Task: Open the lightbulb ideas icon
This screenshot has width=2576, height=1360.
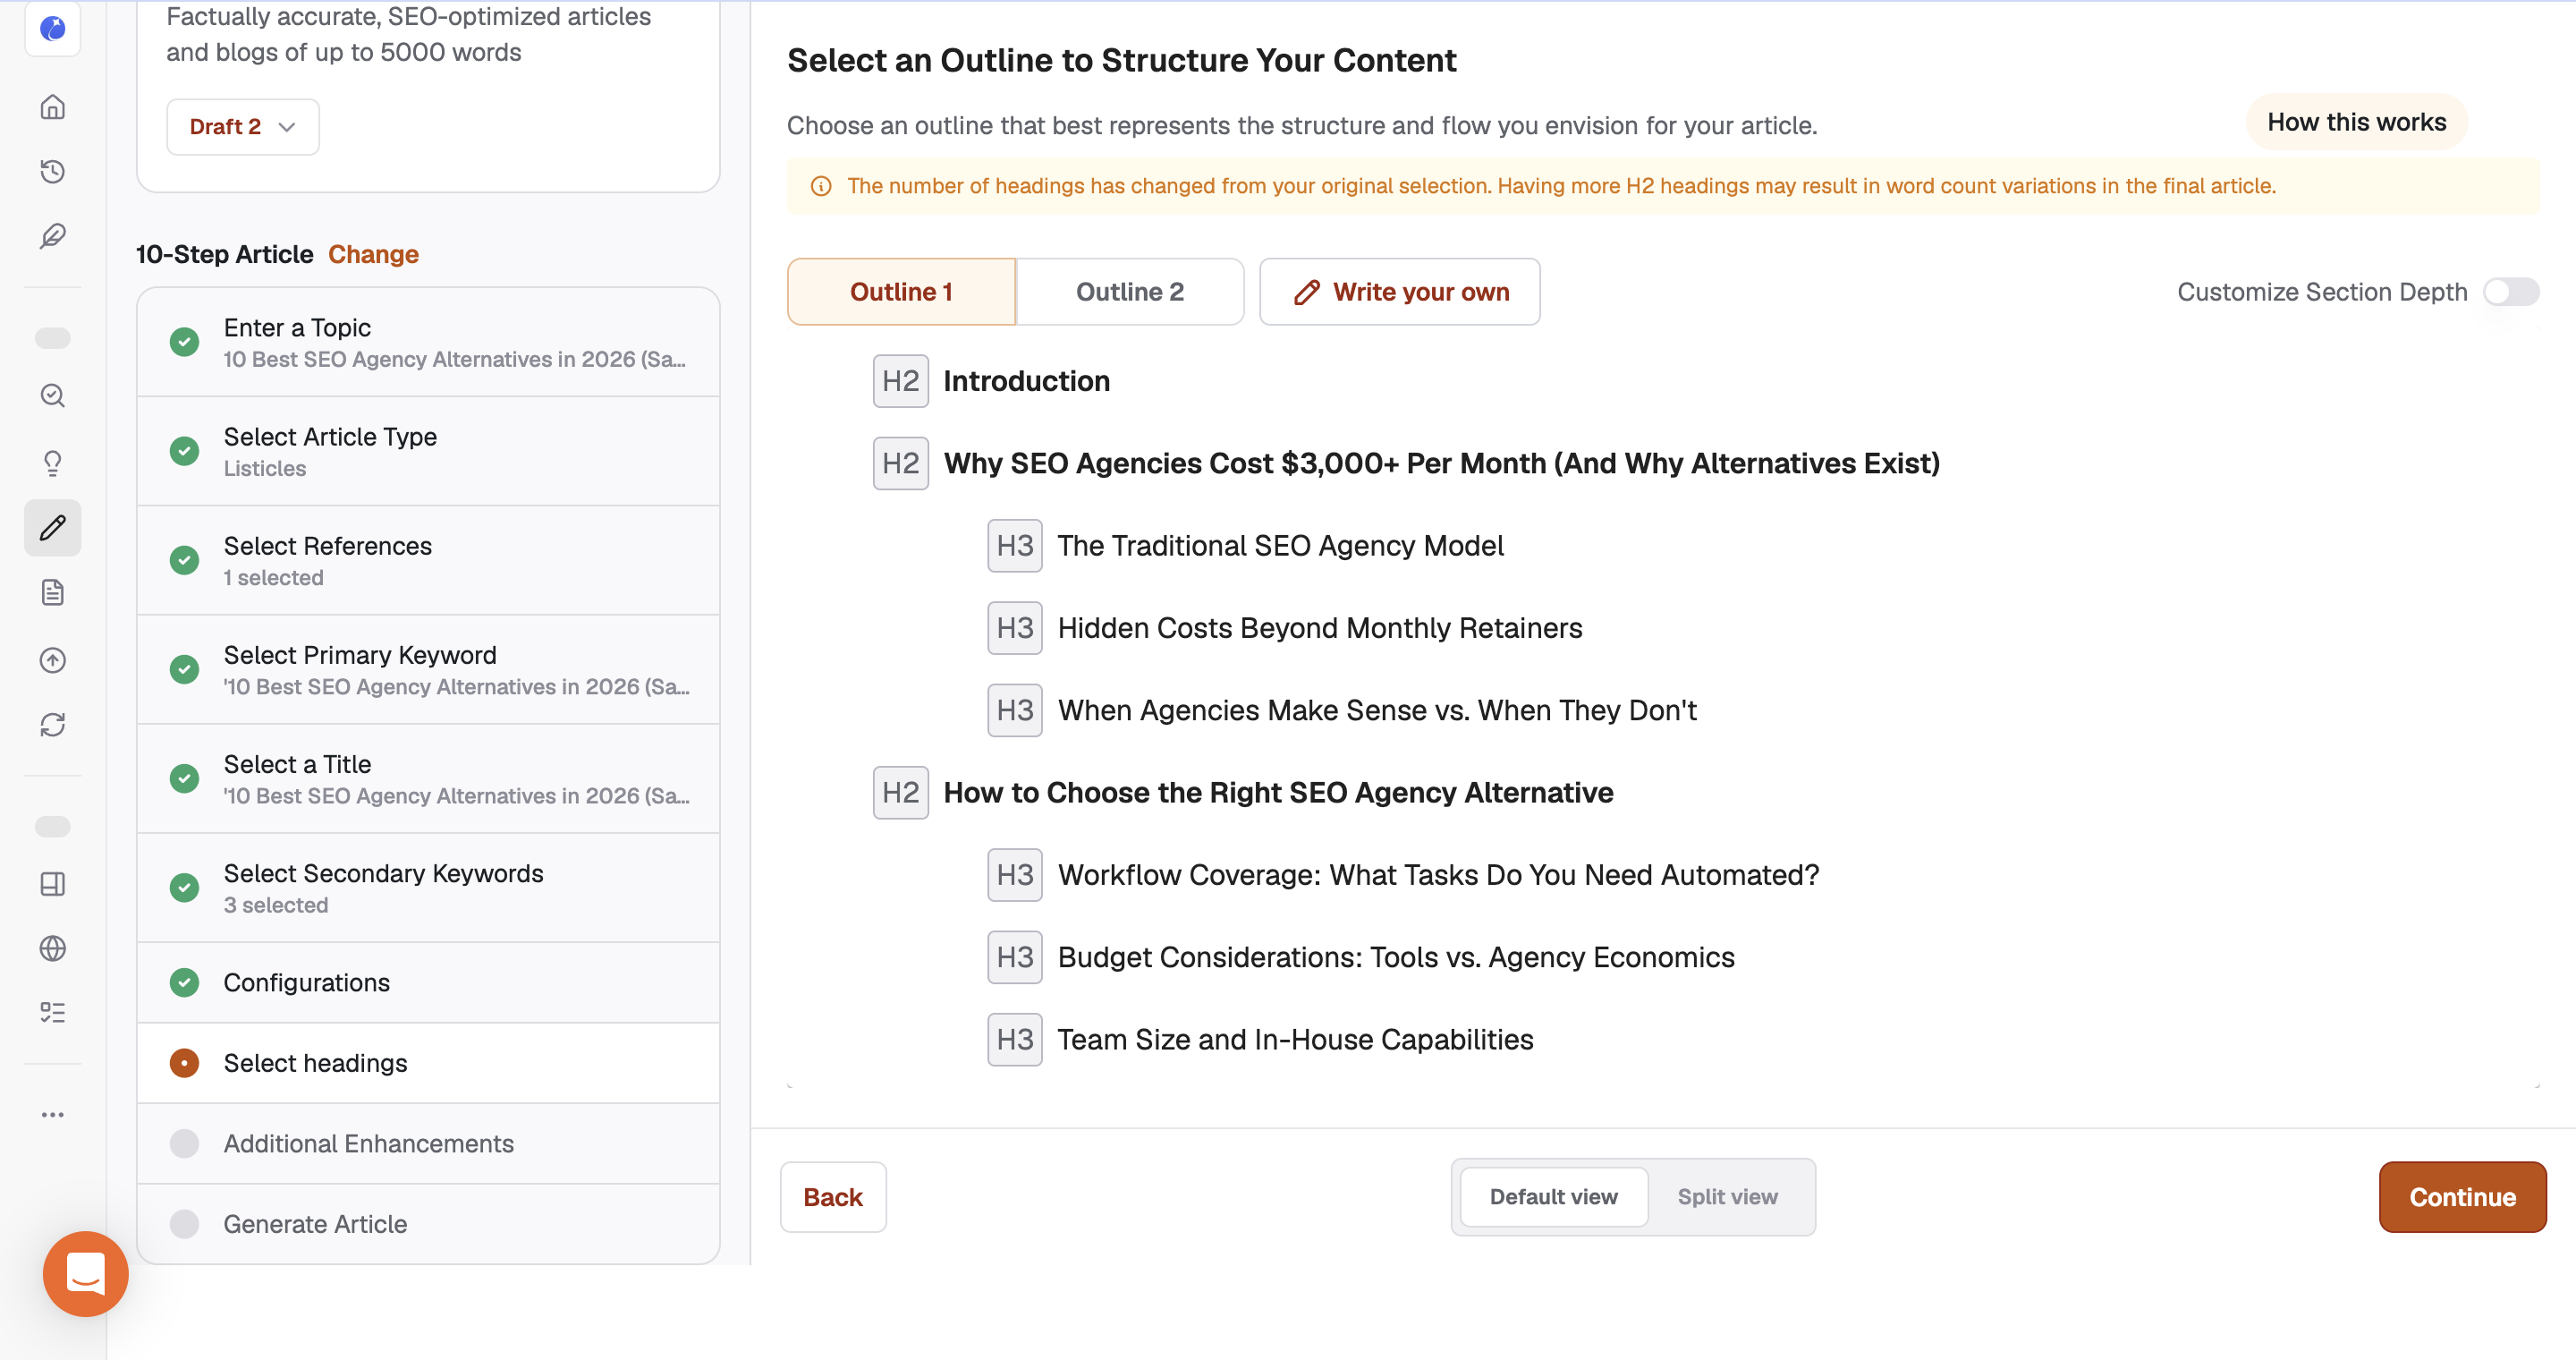Action: (53, 462)
